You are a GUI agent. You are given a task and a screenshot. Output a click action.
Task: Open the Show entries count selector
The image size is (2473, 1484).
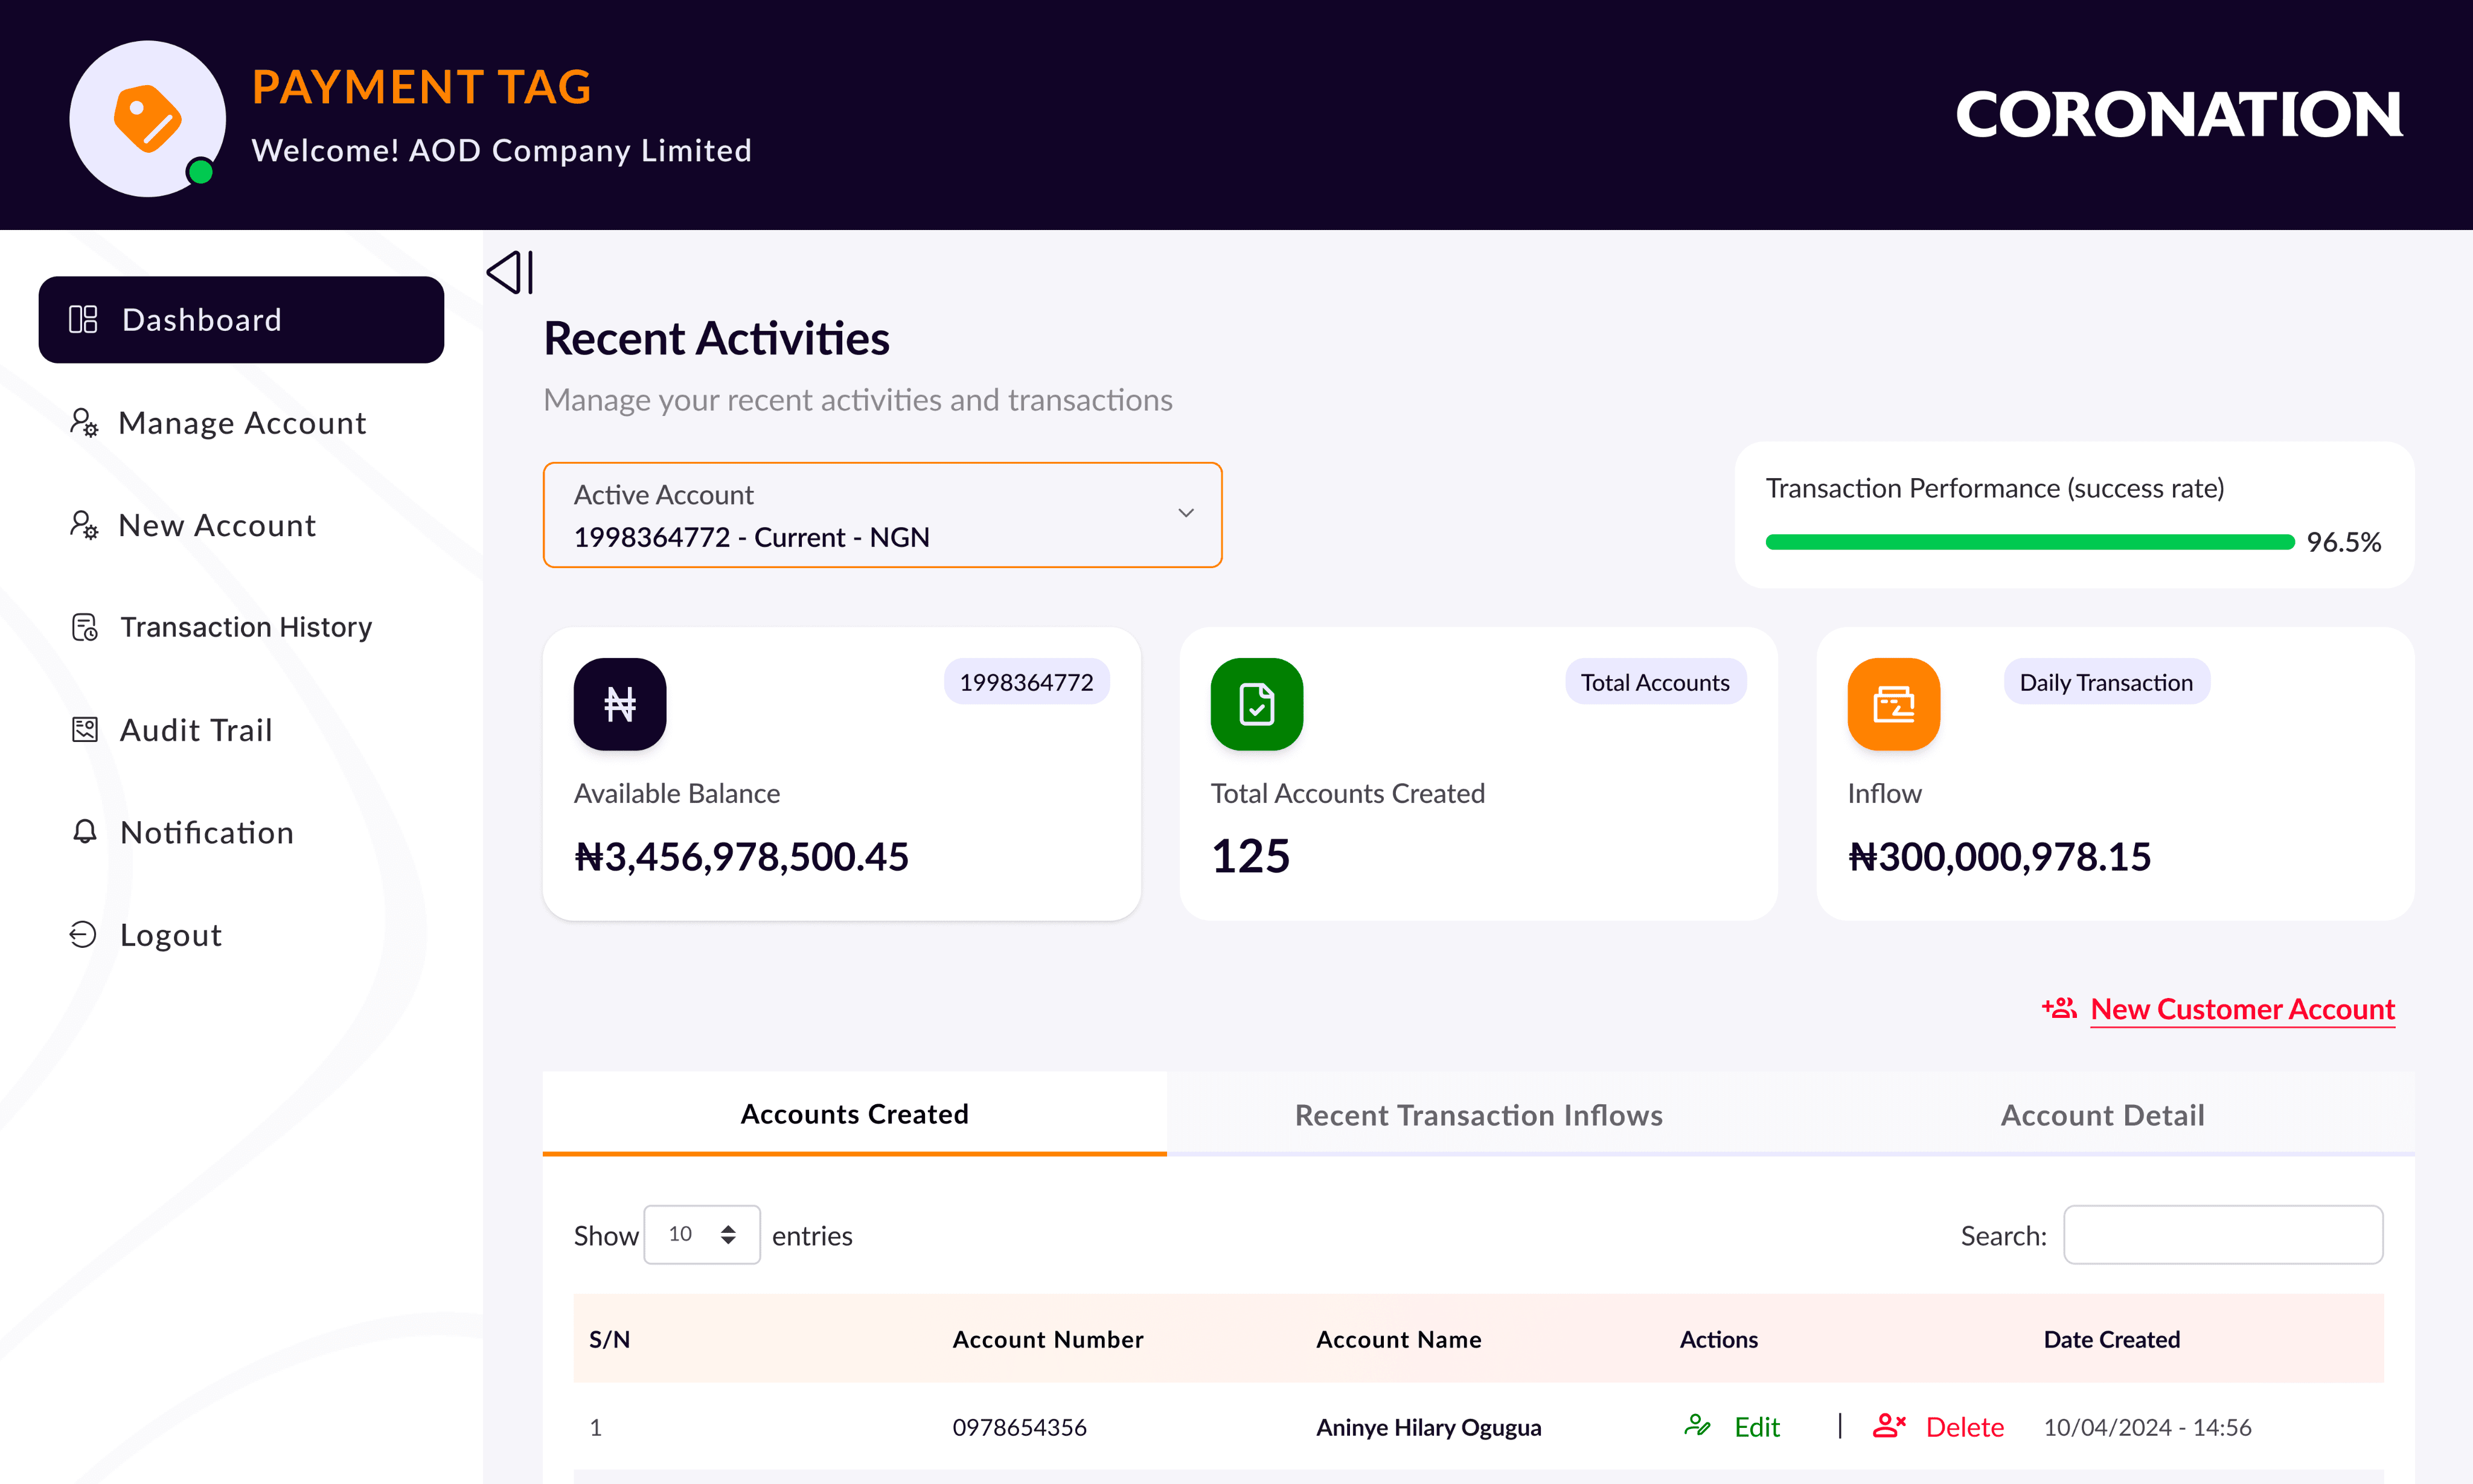(x=702, y=1235)
